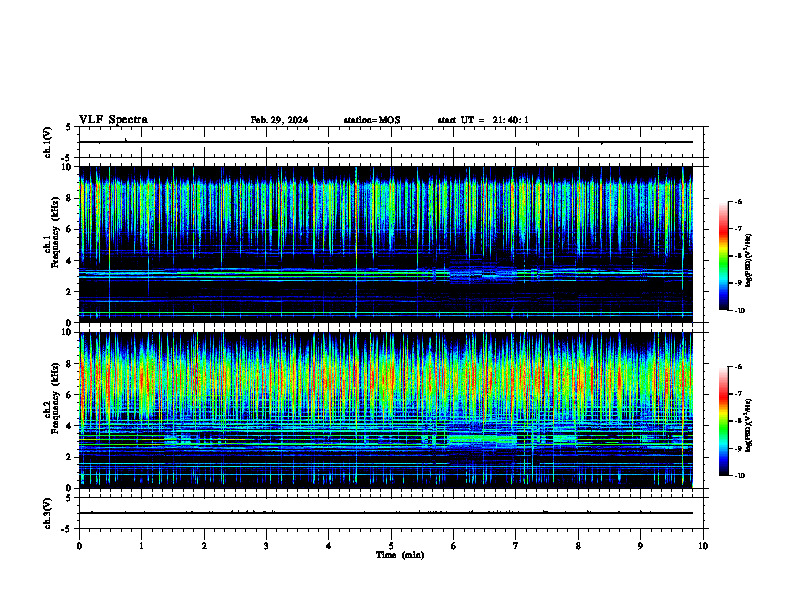Select the "start UT = 21:40: 1" text
The image size is (792, 612).
pos(483,120)
